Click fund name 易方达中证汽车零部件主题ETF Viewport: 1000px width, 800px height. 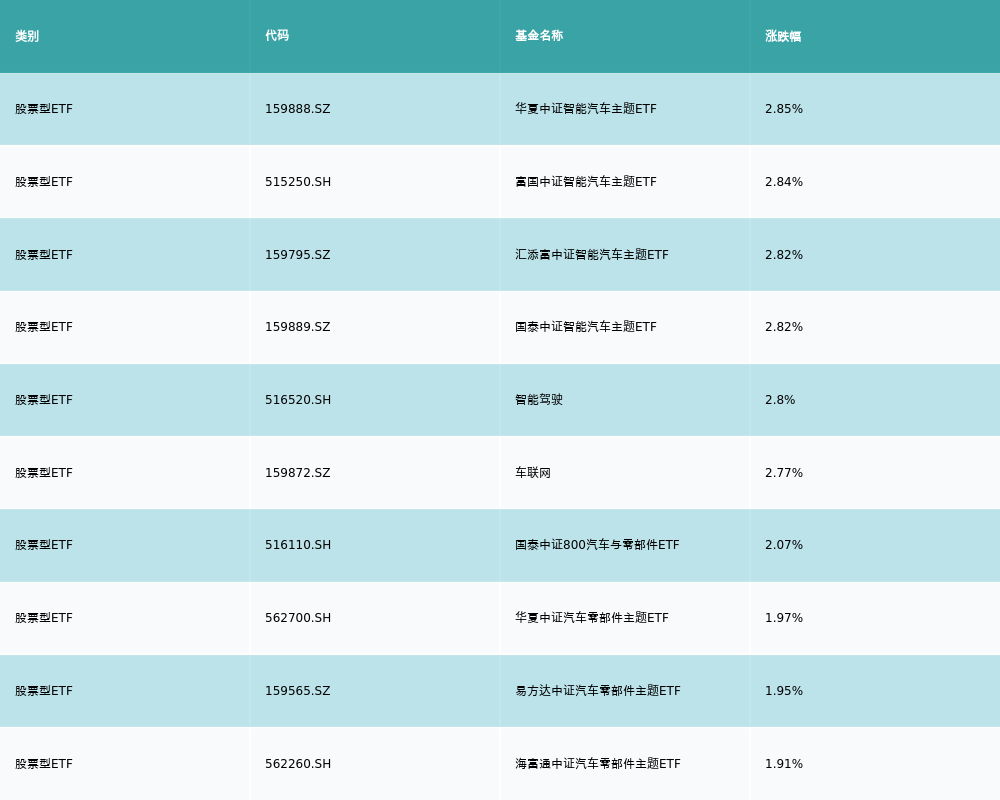(x=598, y=690)
